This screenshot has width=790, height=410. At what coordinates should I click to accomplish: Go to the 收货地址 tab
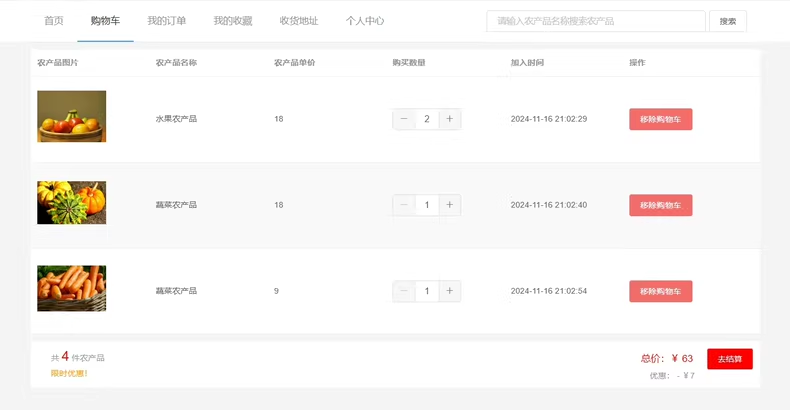coord(299,21)
